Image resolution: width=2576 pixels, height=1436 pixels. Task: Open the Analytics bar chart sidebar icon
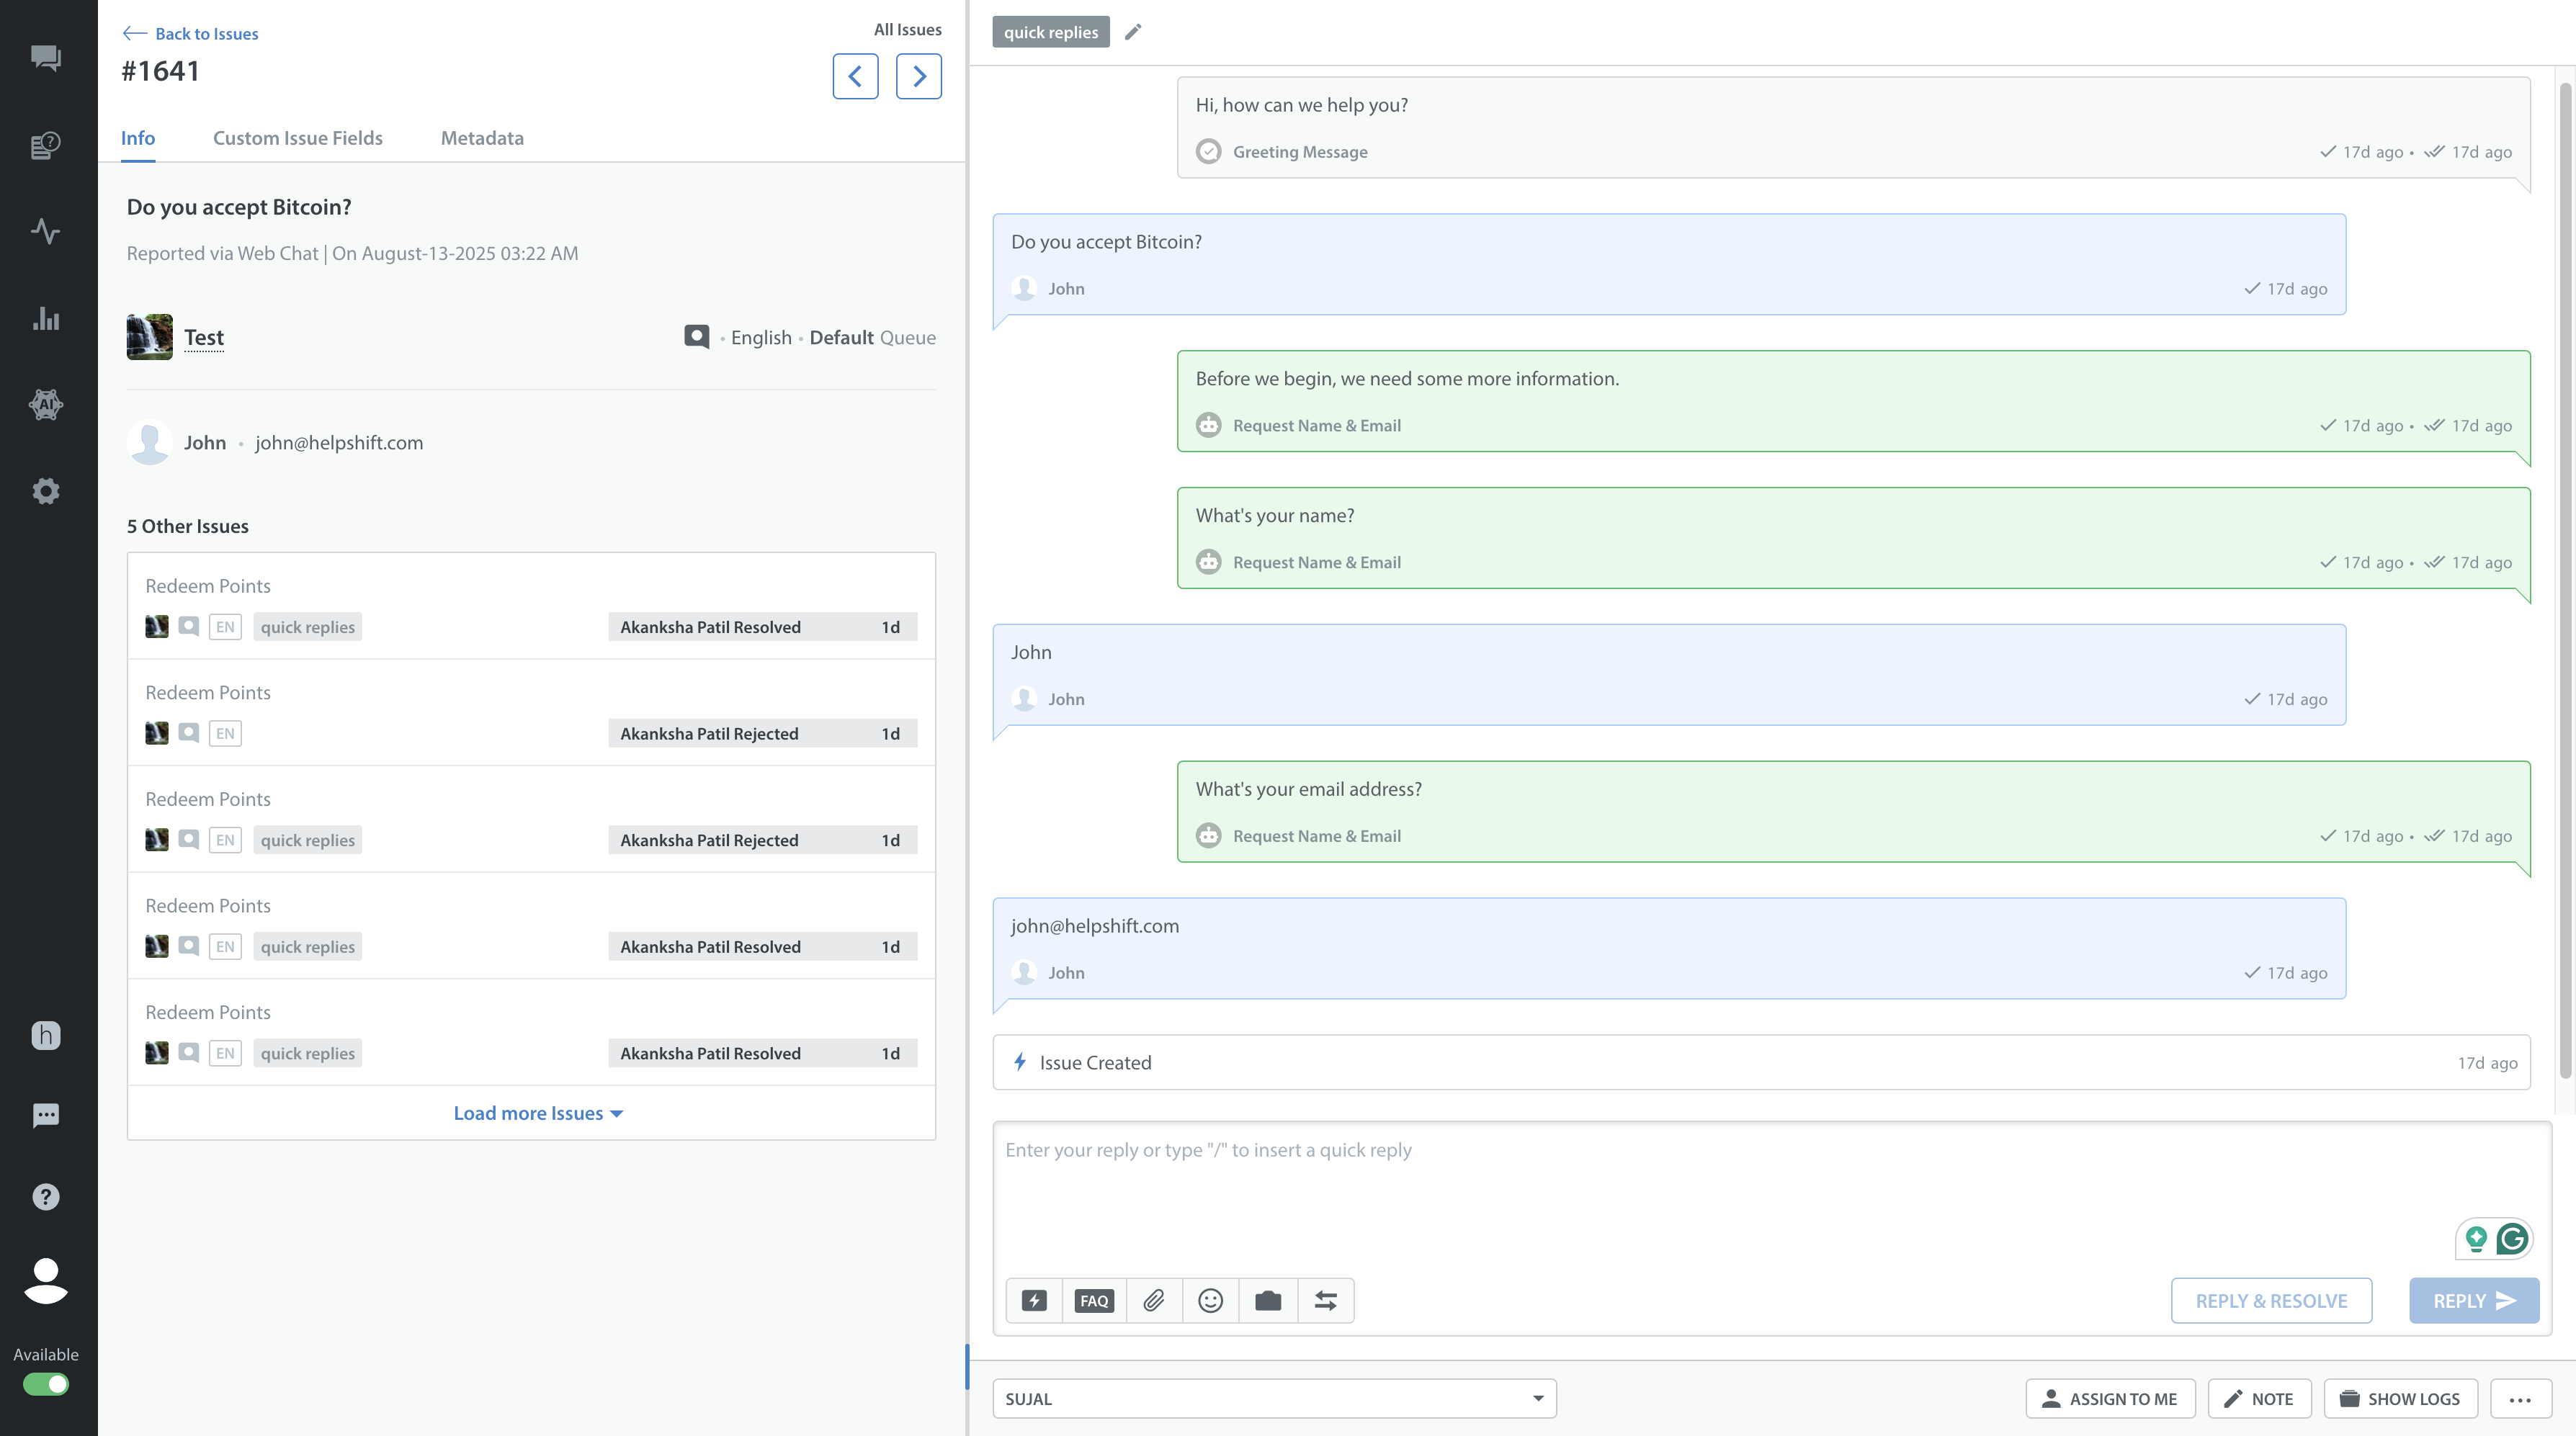point(46,319)
